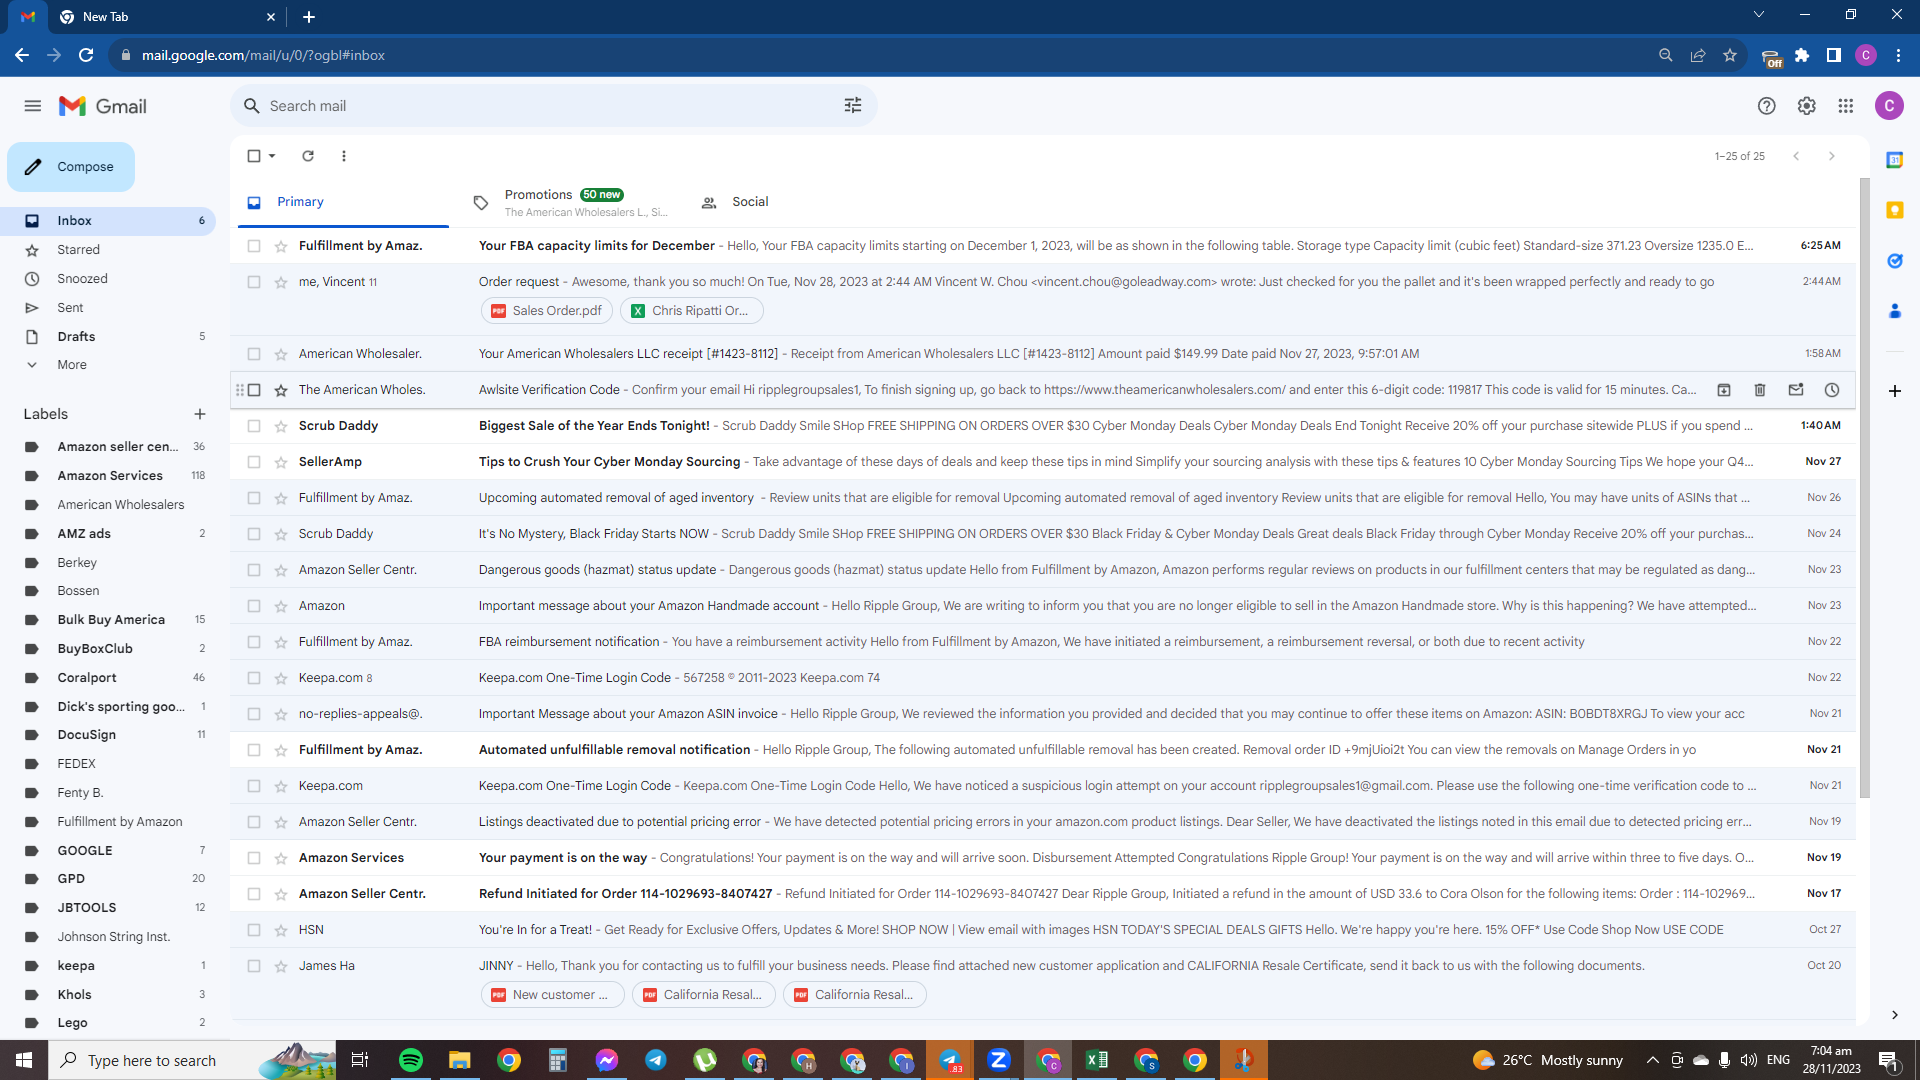Open Excel from the taskbar
Viewport: 1920px width, 1080px height.
pos(1097,1060)
